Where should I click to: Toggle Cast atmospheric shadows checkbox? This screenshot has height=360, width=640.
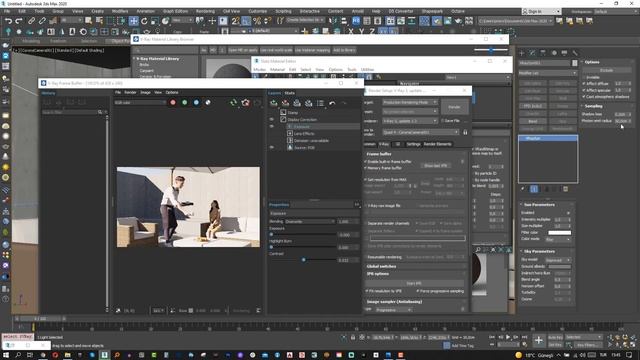(584, 97)
